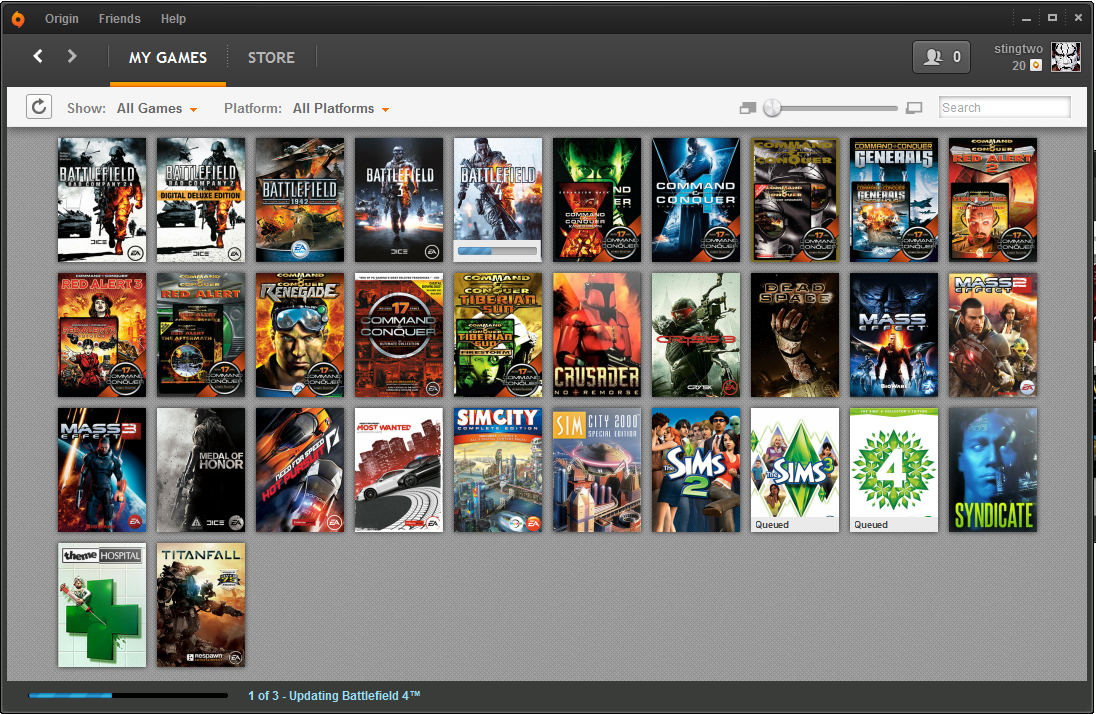Open the Friends menu
1096x714 pixels.
click(x=119, y=18)
